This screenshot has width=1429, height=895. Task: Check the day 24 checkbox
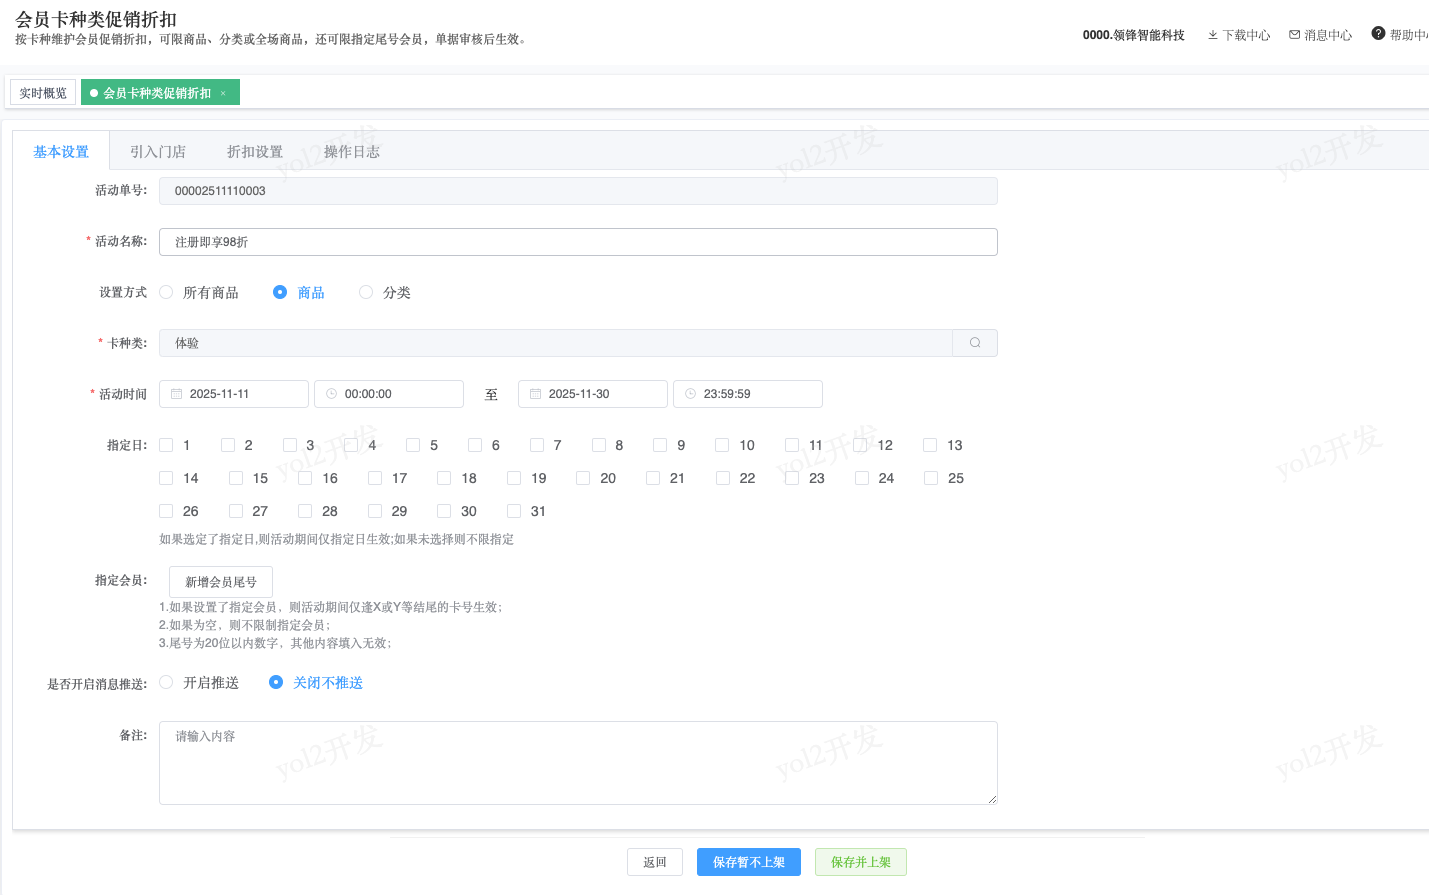pos(862,478)
